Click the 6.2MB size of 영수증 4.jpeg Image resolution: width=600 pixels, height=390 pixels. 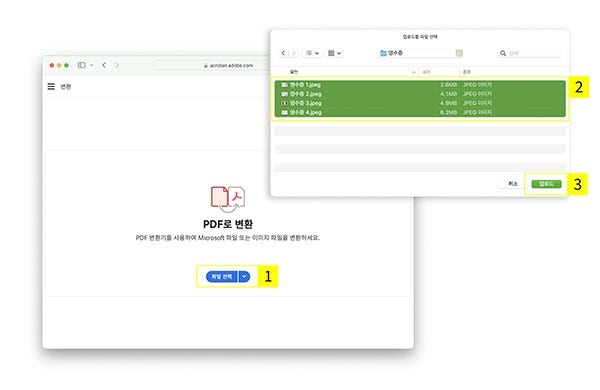[x=448, y=112]
